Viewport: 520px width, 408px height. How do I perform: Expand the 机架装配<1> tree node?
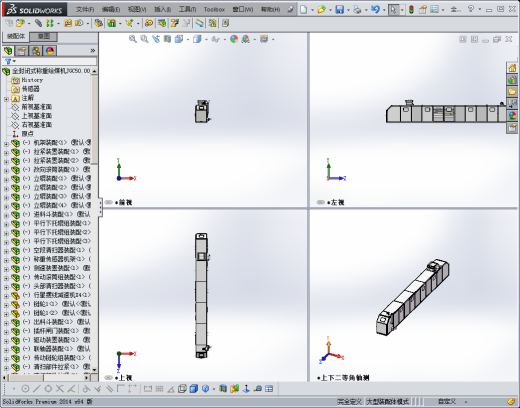(x=6, y=144)
